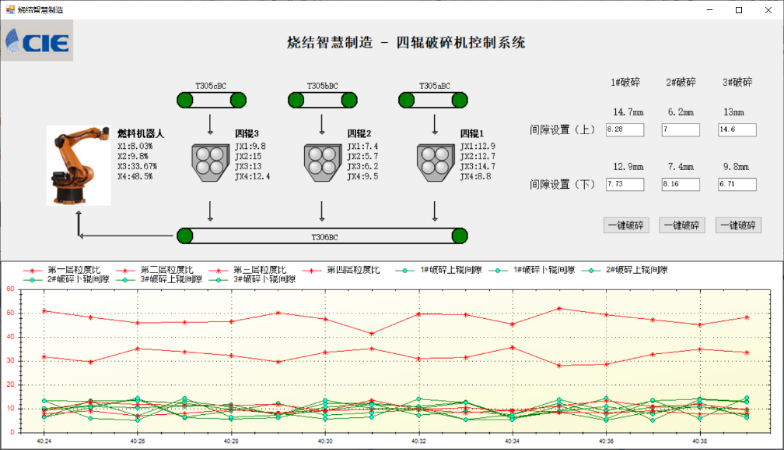Screen dimensions: 784x450
Task: Click the T305cBC conveyor belt
Action: 210,100
